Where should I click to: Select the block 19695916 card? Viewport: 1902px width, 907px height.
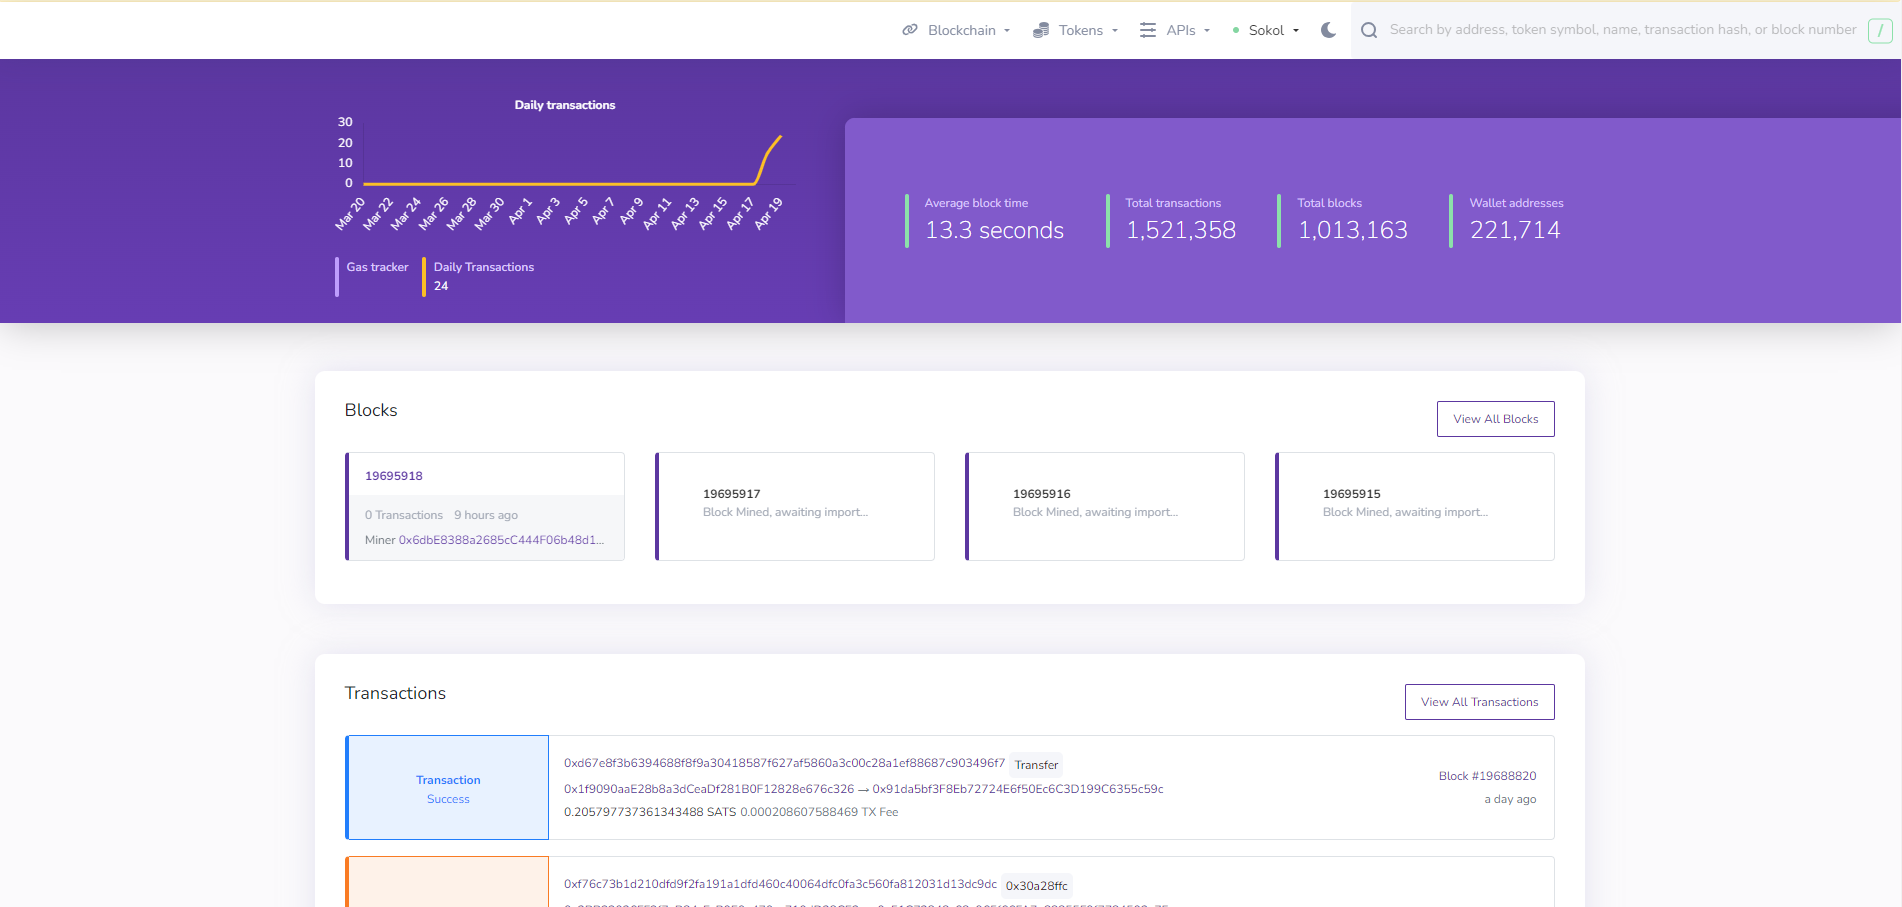pyautogui.click(x=1105, y=506)
